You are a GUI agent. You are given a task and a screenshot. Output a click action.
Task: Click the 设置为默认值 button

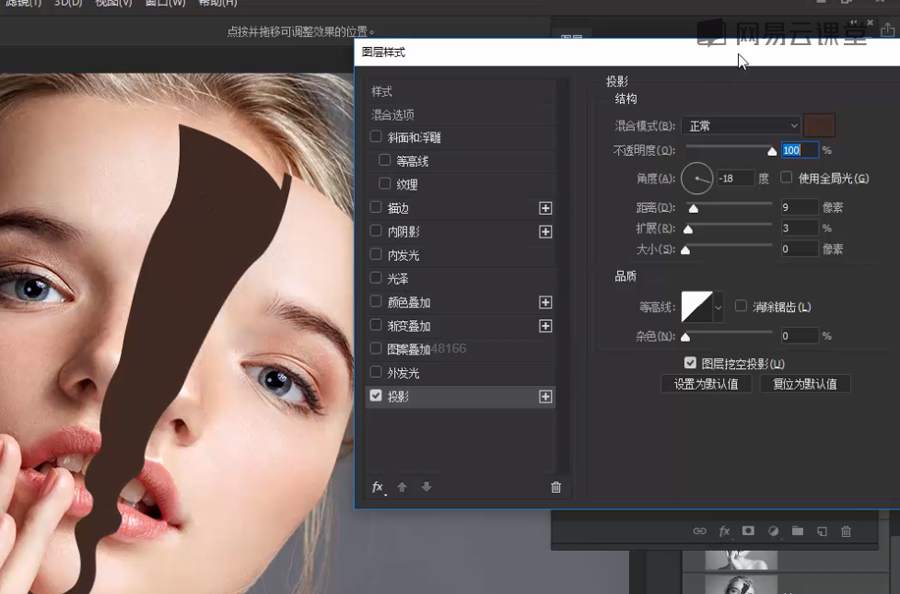706,384
